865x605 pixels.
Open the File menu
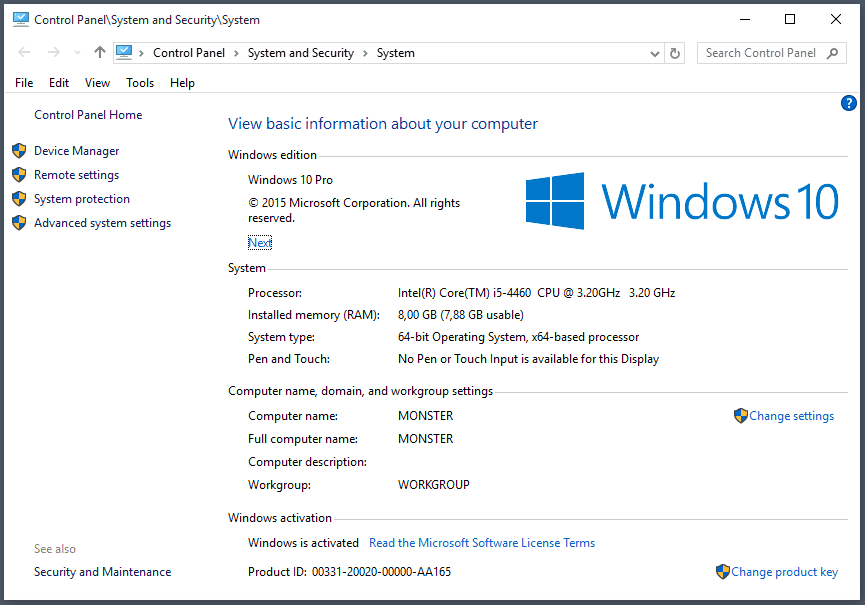[x=24, y=83]
